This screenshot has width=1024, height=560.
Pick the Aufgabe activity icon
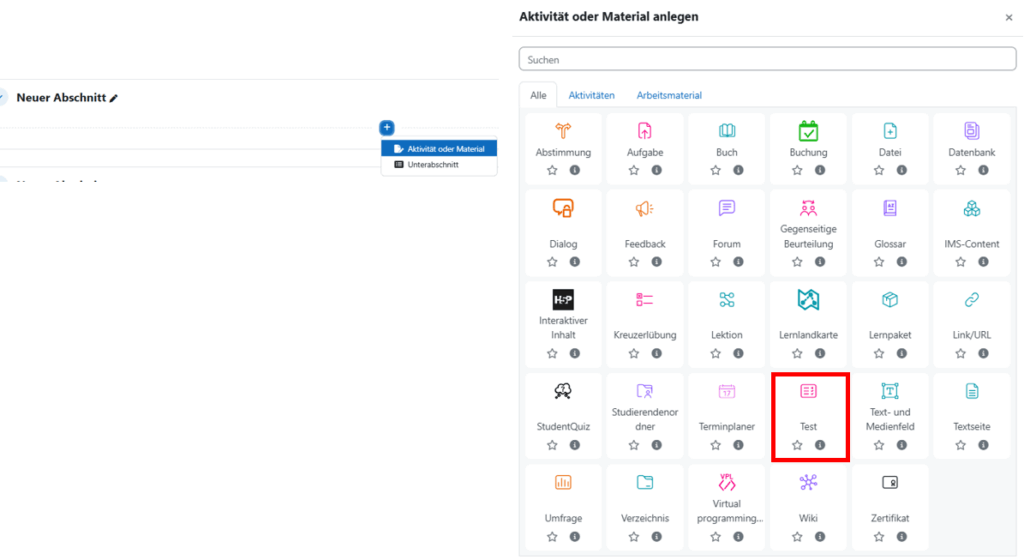645,131
